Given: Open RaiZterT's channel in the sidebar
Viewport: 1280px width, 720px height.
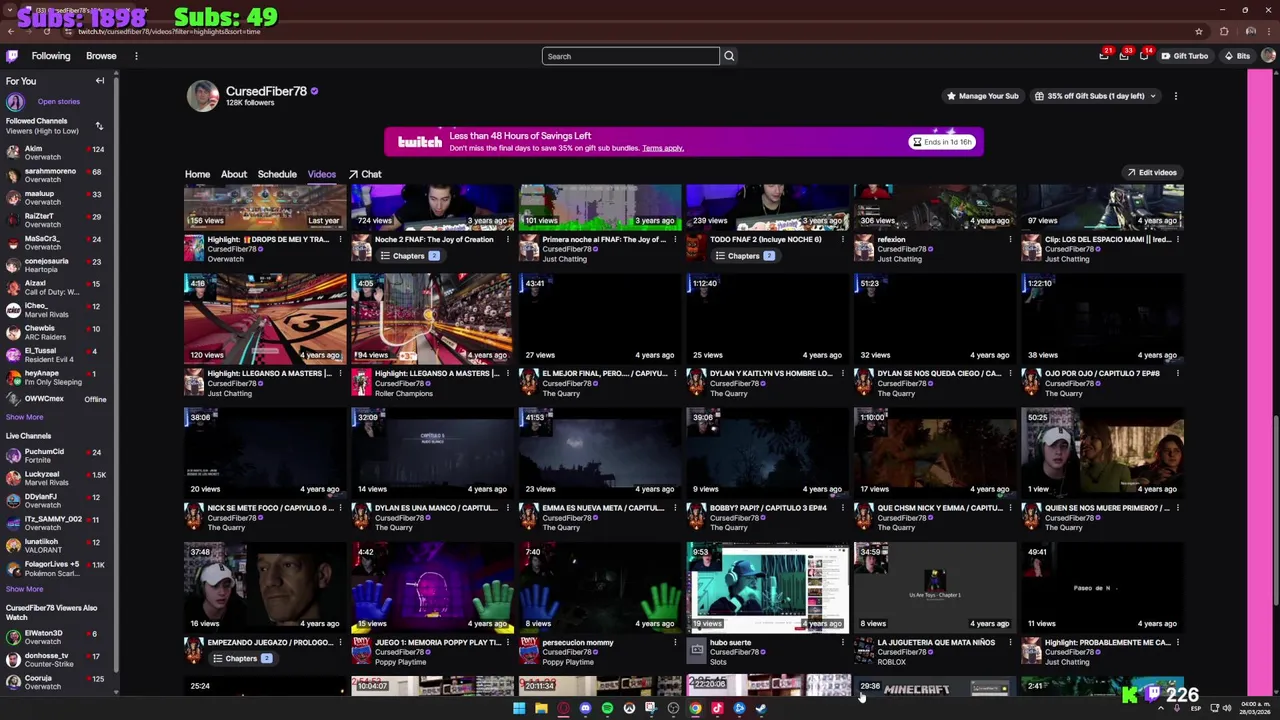Looking at the screenshot, I should [x=56, y=220].
